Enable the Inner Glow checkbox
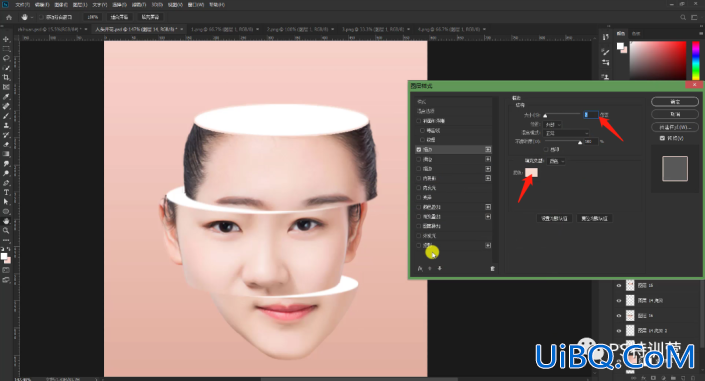 pos(419,188)
